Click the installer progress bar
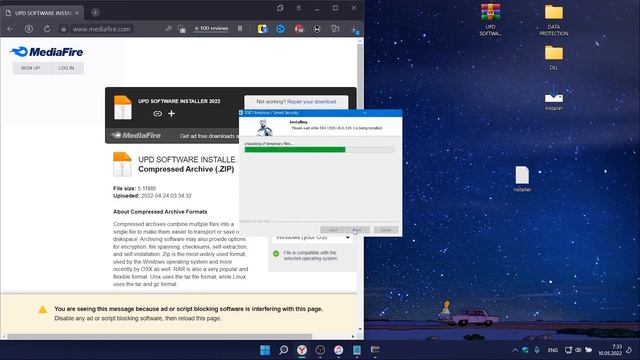 pos(320,150)
